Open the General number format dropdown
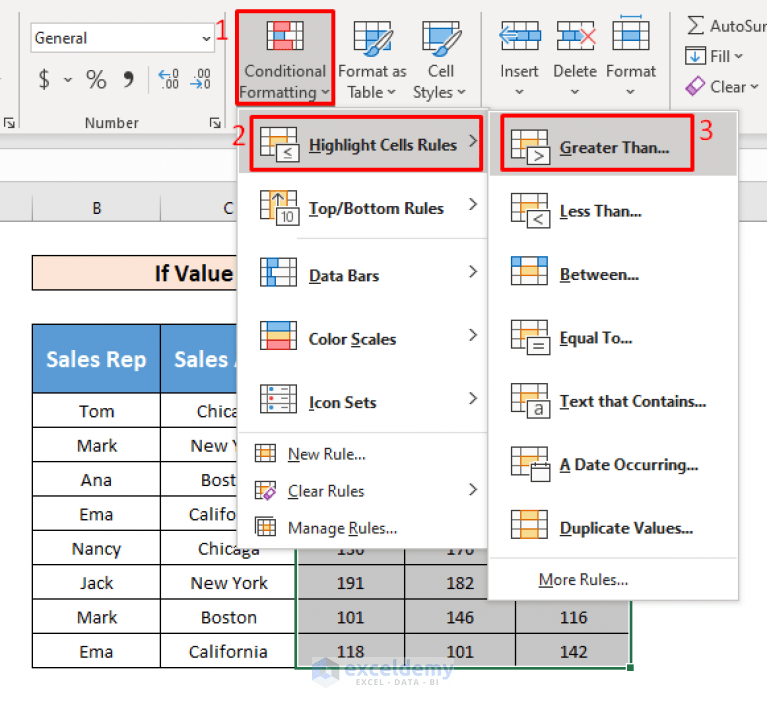767x704 pixels. click(206, 38)
